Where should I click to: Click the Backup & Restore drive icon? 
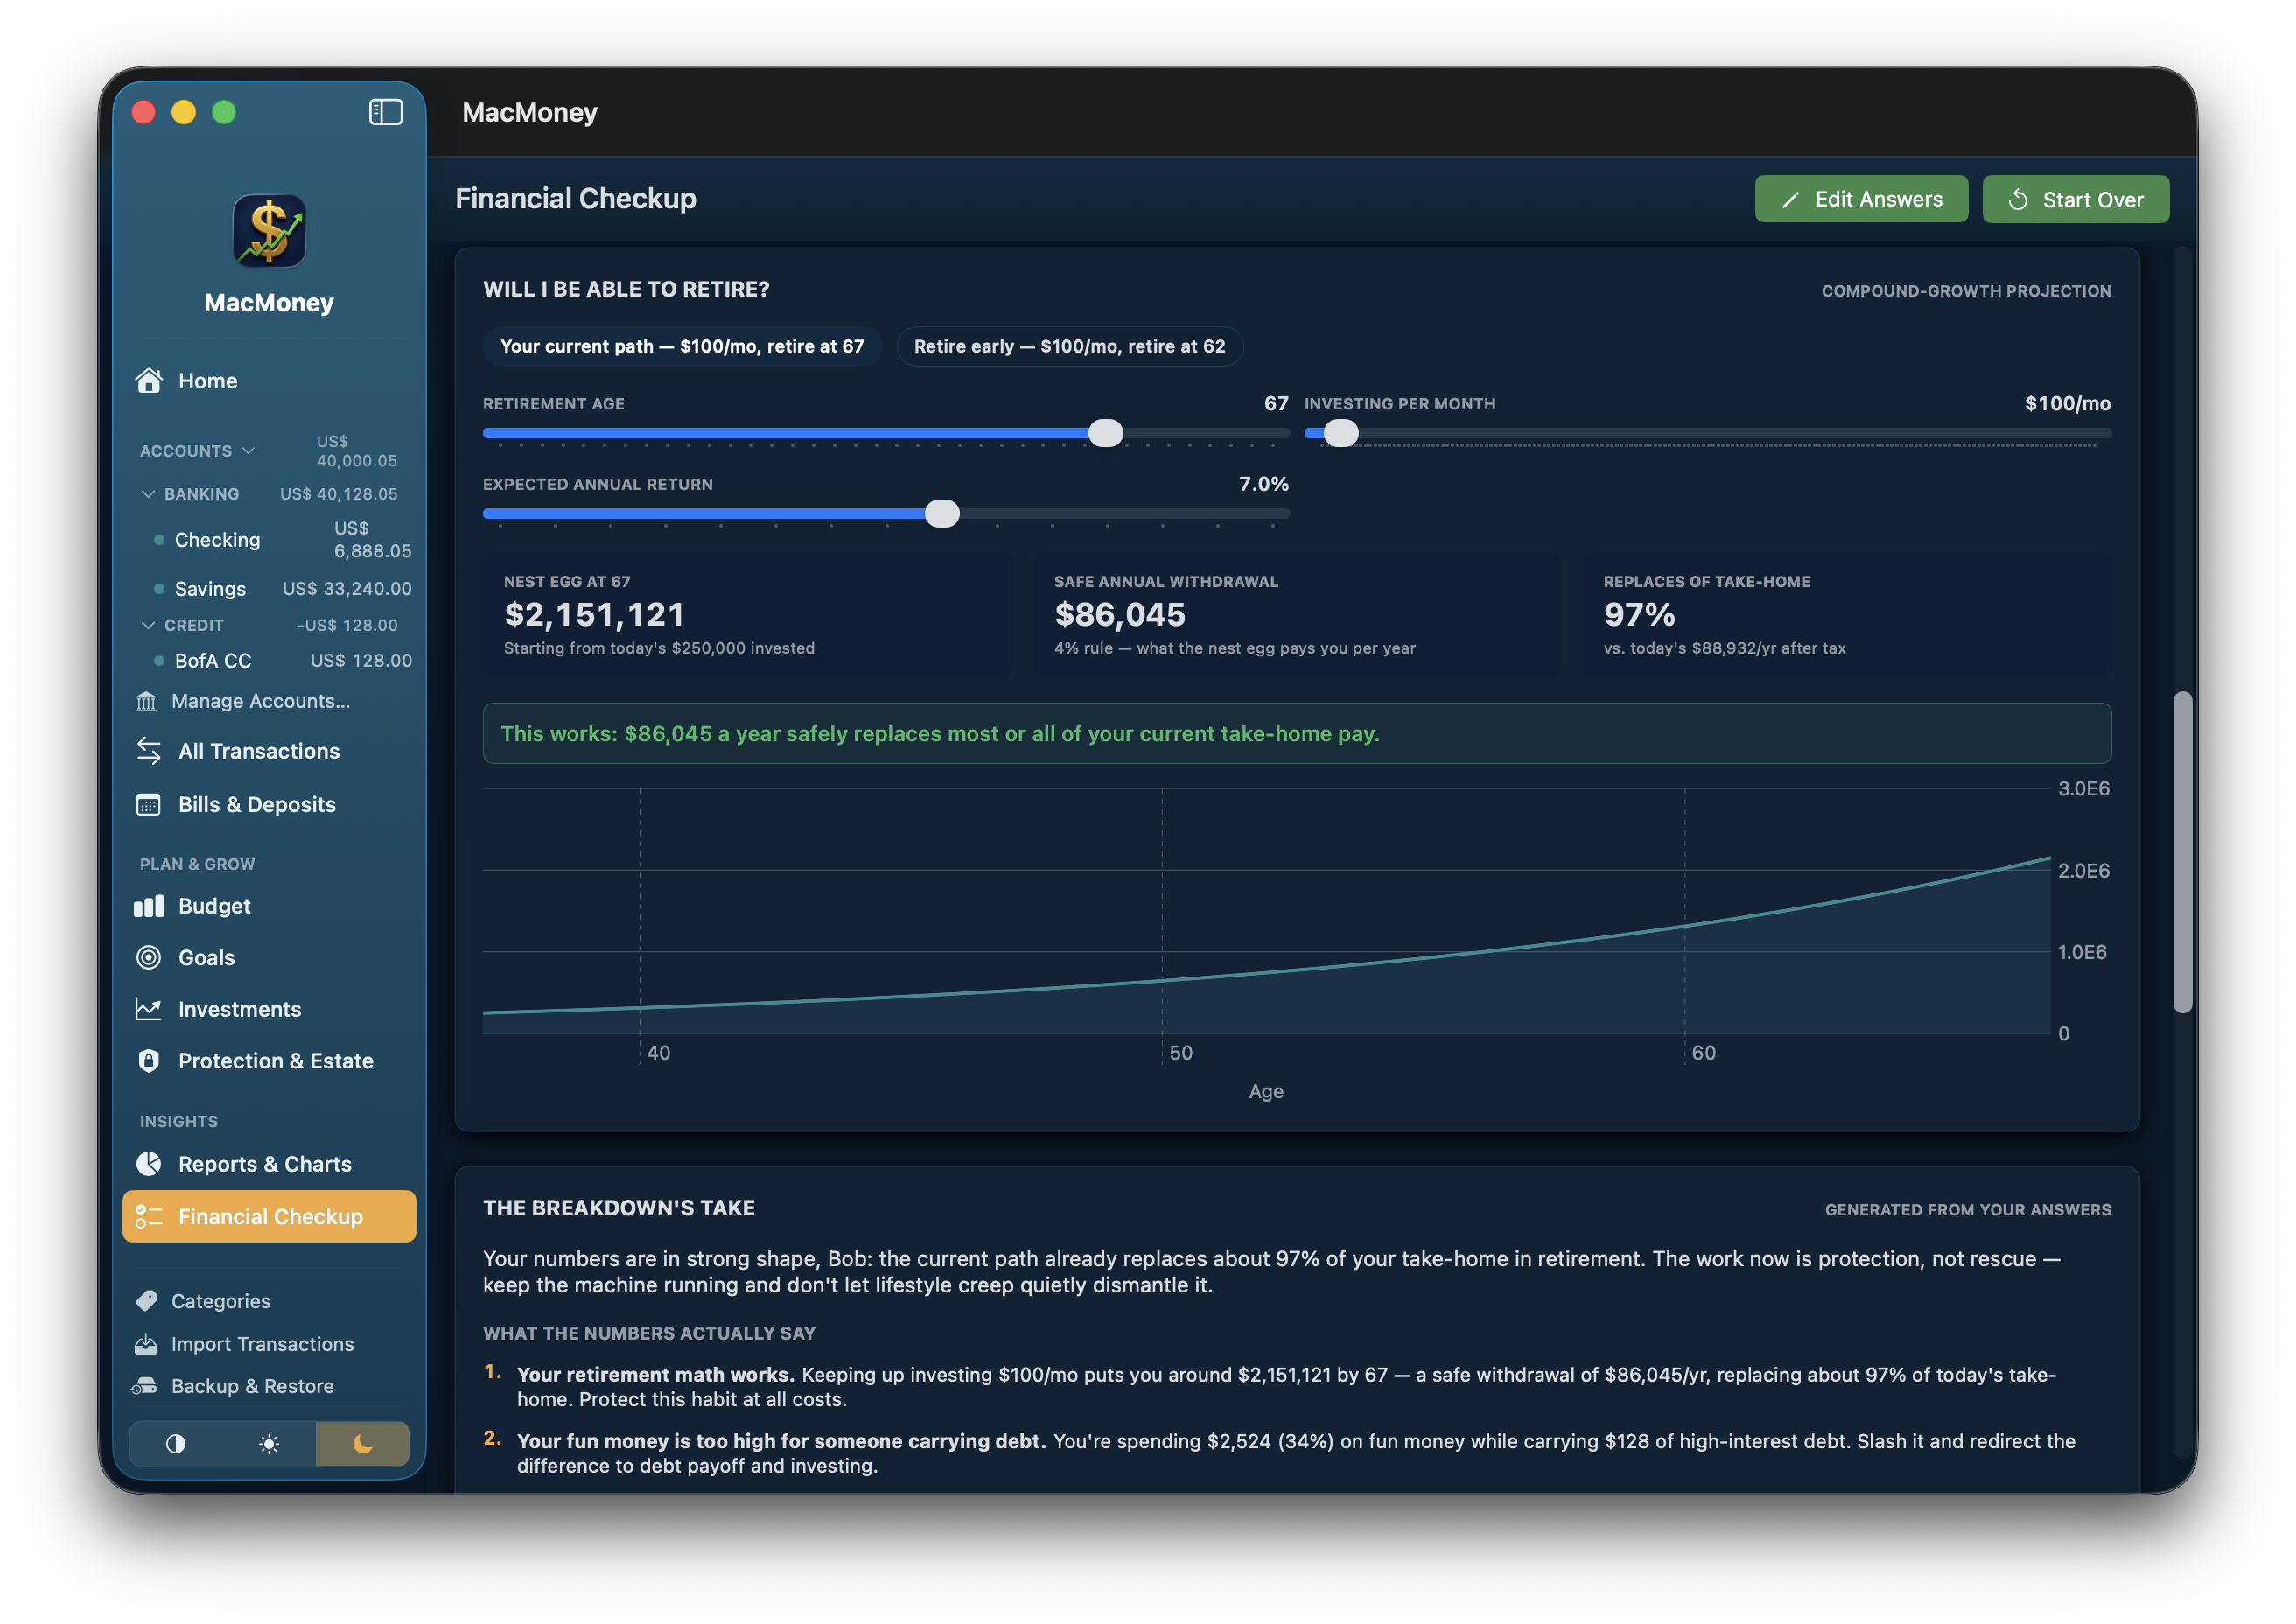click(145, 1386)
